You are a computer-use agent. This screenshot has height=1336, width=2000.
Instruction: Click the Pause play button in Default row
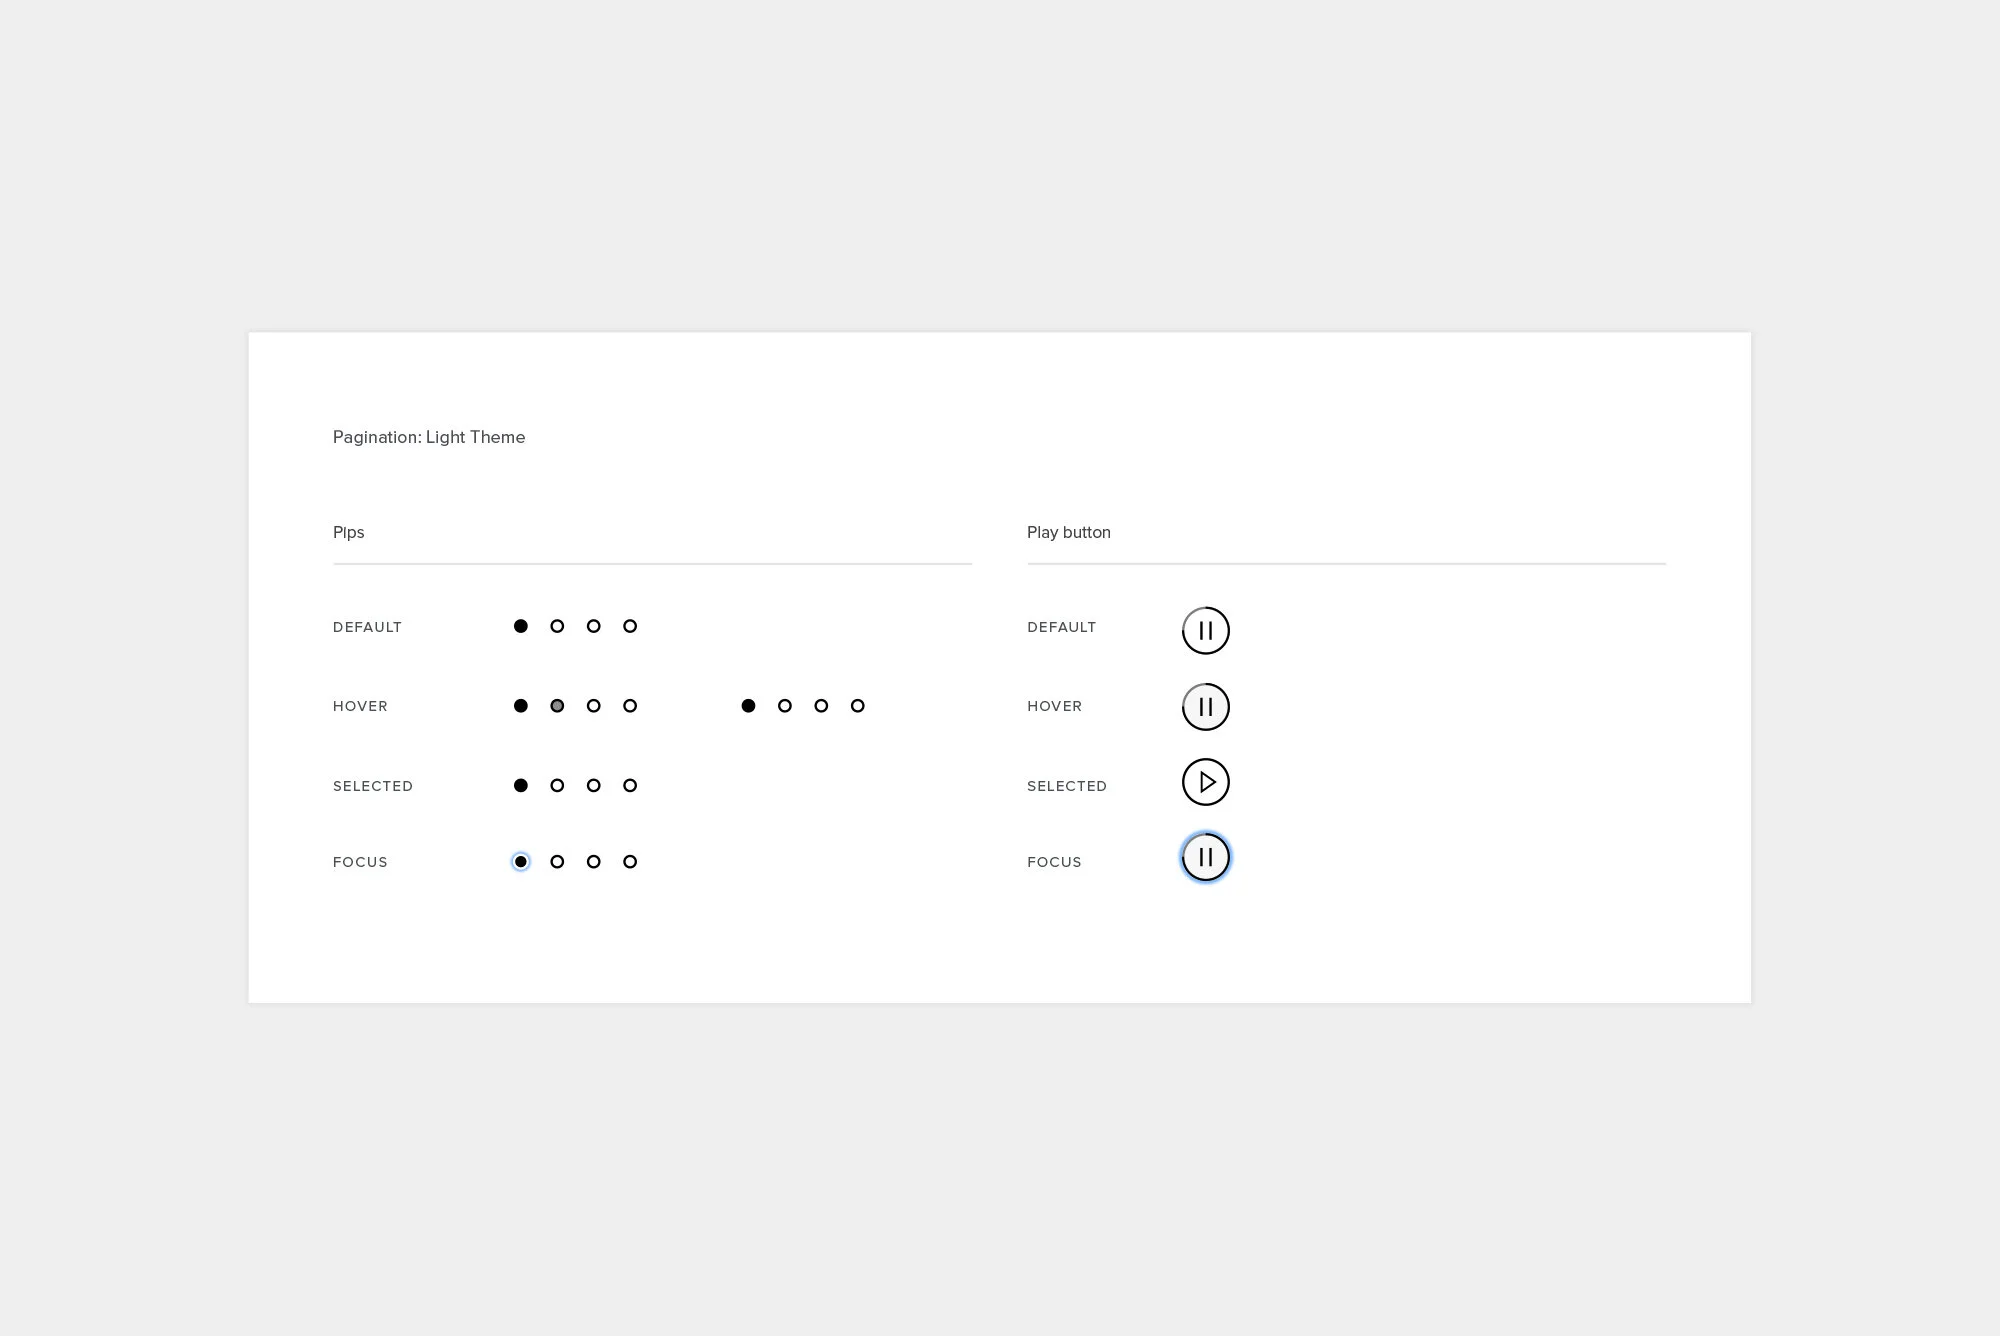coord(1205,630)
